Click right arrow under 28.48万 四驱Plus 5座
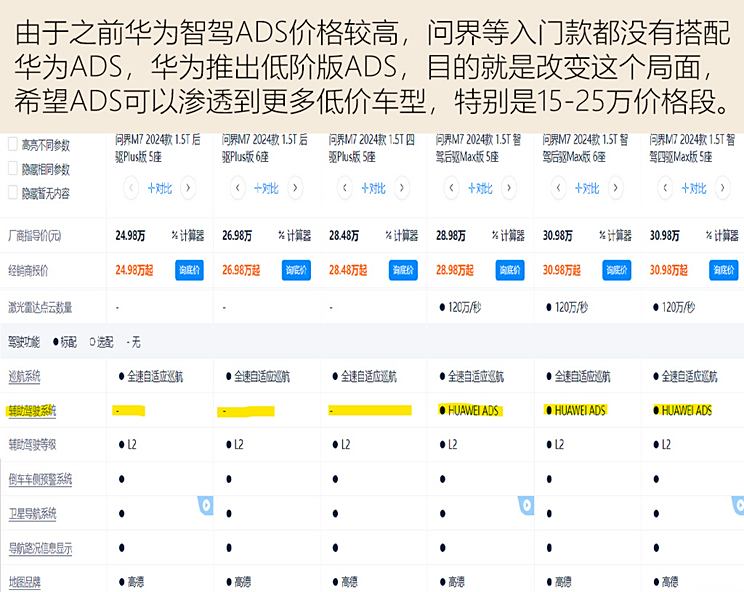This screenshot has height=592, width=744. coord(402,188)
